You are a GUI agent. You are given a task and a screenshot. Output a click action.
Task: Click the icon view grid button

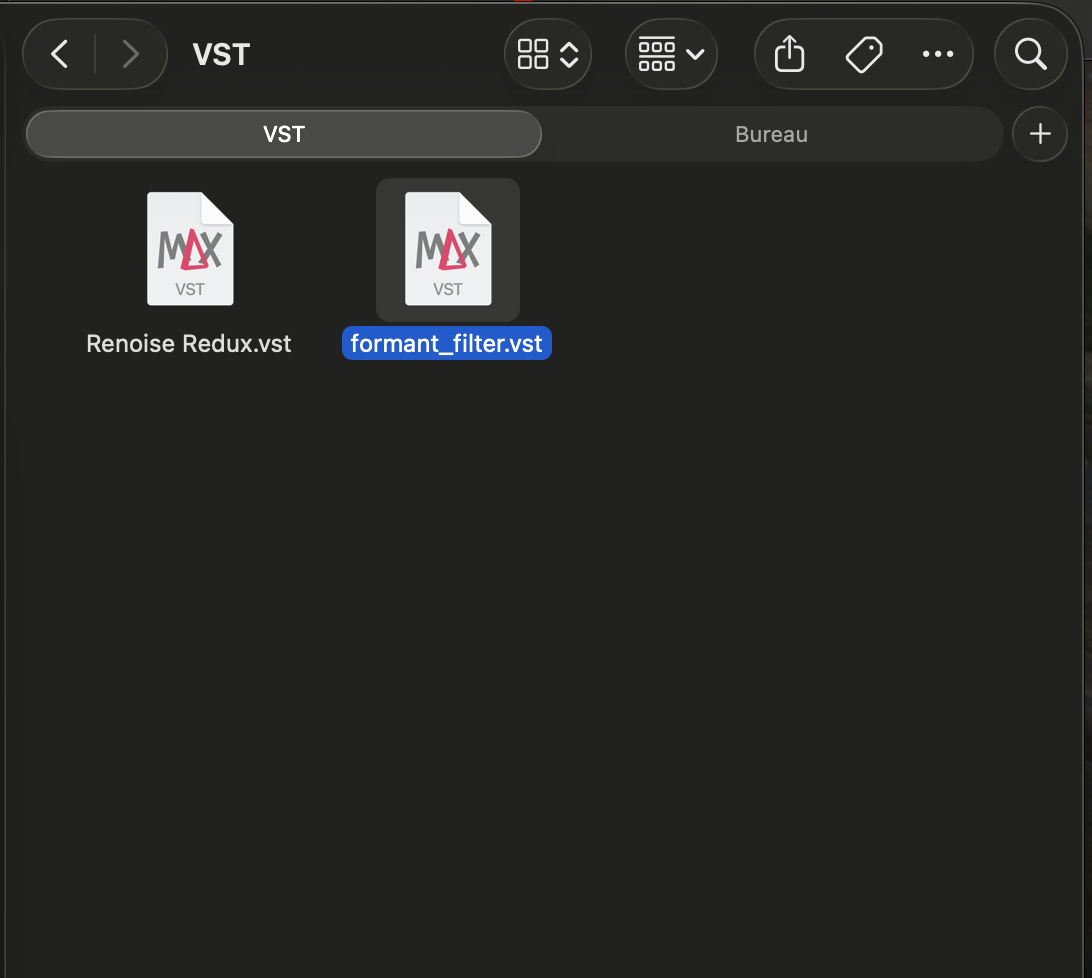pos(533,54)
